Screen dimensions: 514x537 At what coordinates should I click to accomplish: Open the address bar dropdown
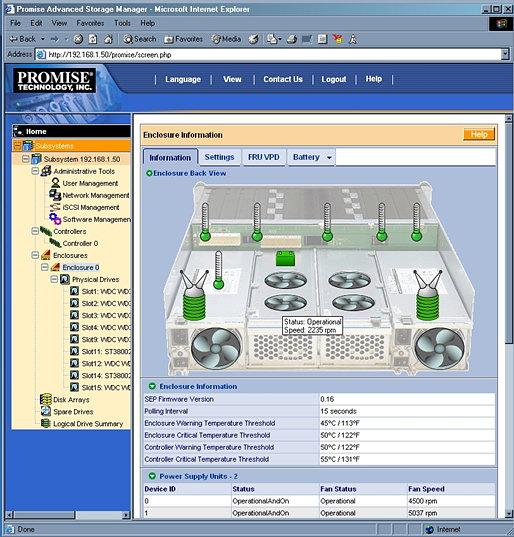click(x=505, y=54)
